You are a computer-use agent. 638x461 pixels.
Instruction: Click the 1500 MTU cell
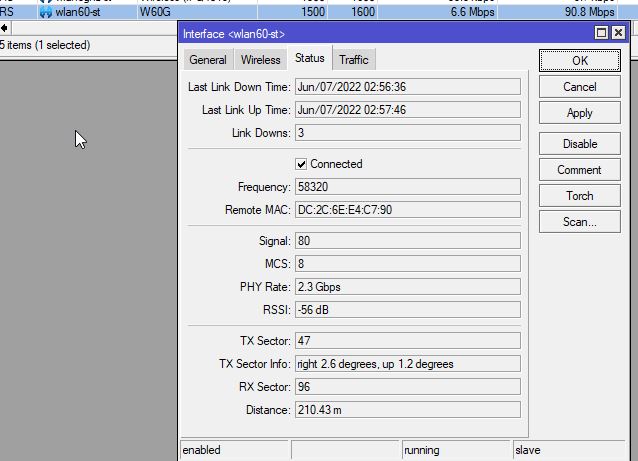[x=293, y=12]
